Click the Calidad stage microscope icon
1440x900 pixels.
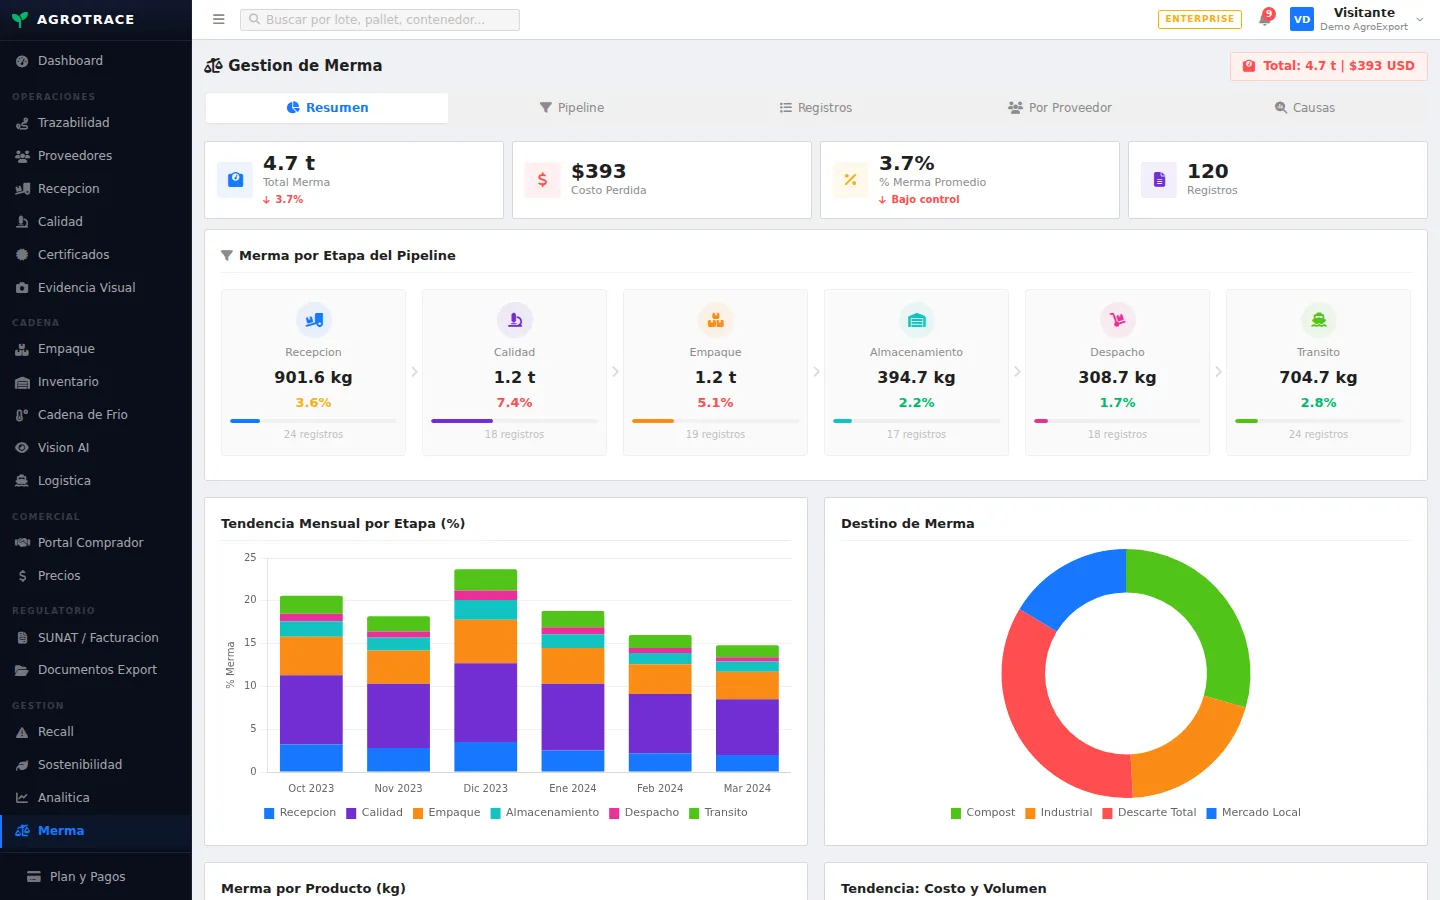click(515, 320)
